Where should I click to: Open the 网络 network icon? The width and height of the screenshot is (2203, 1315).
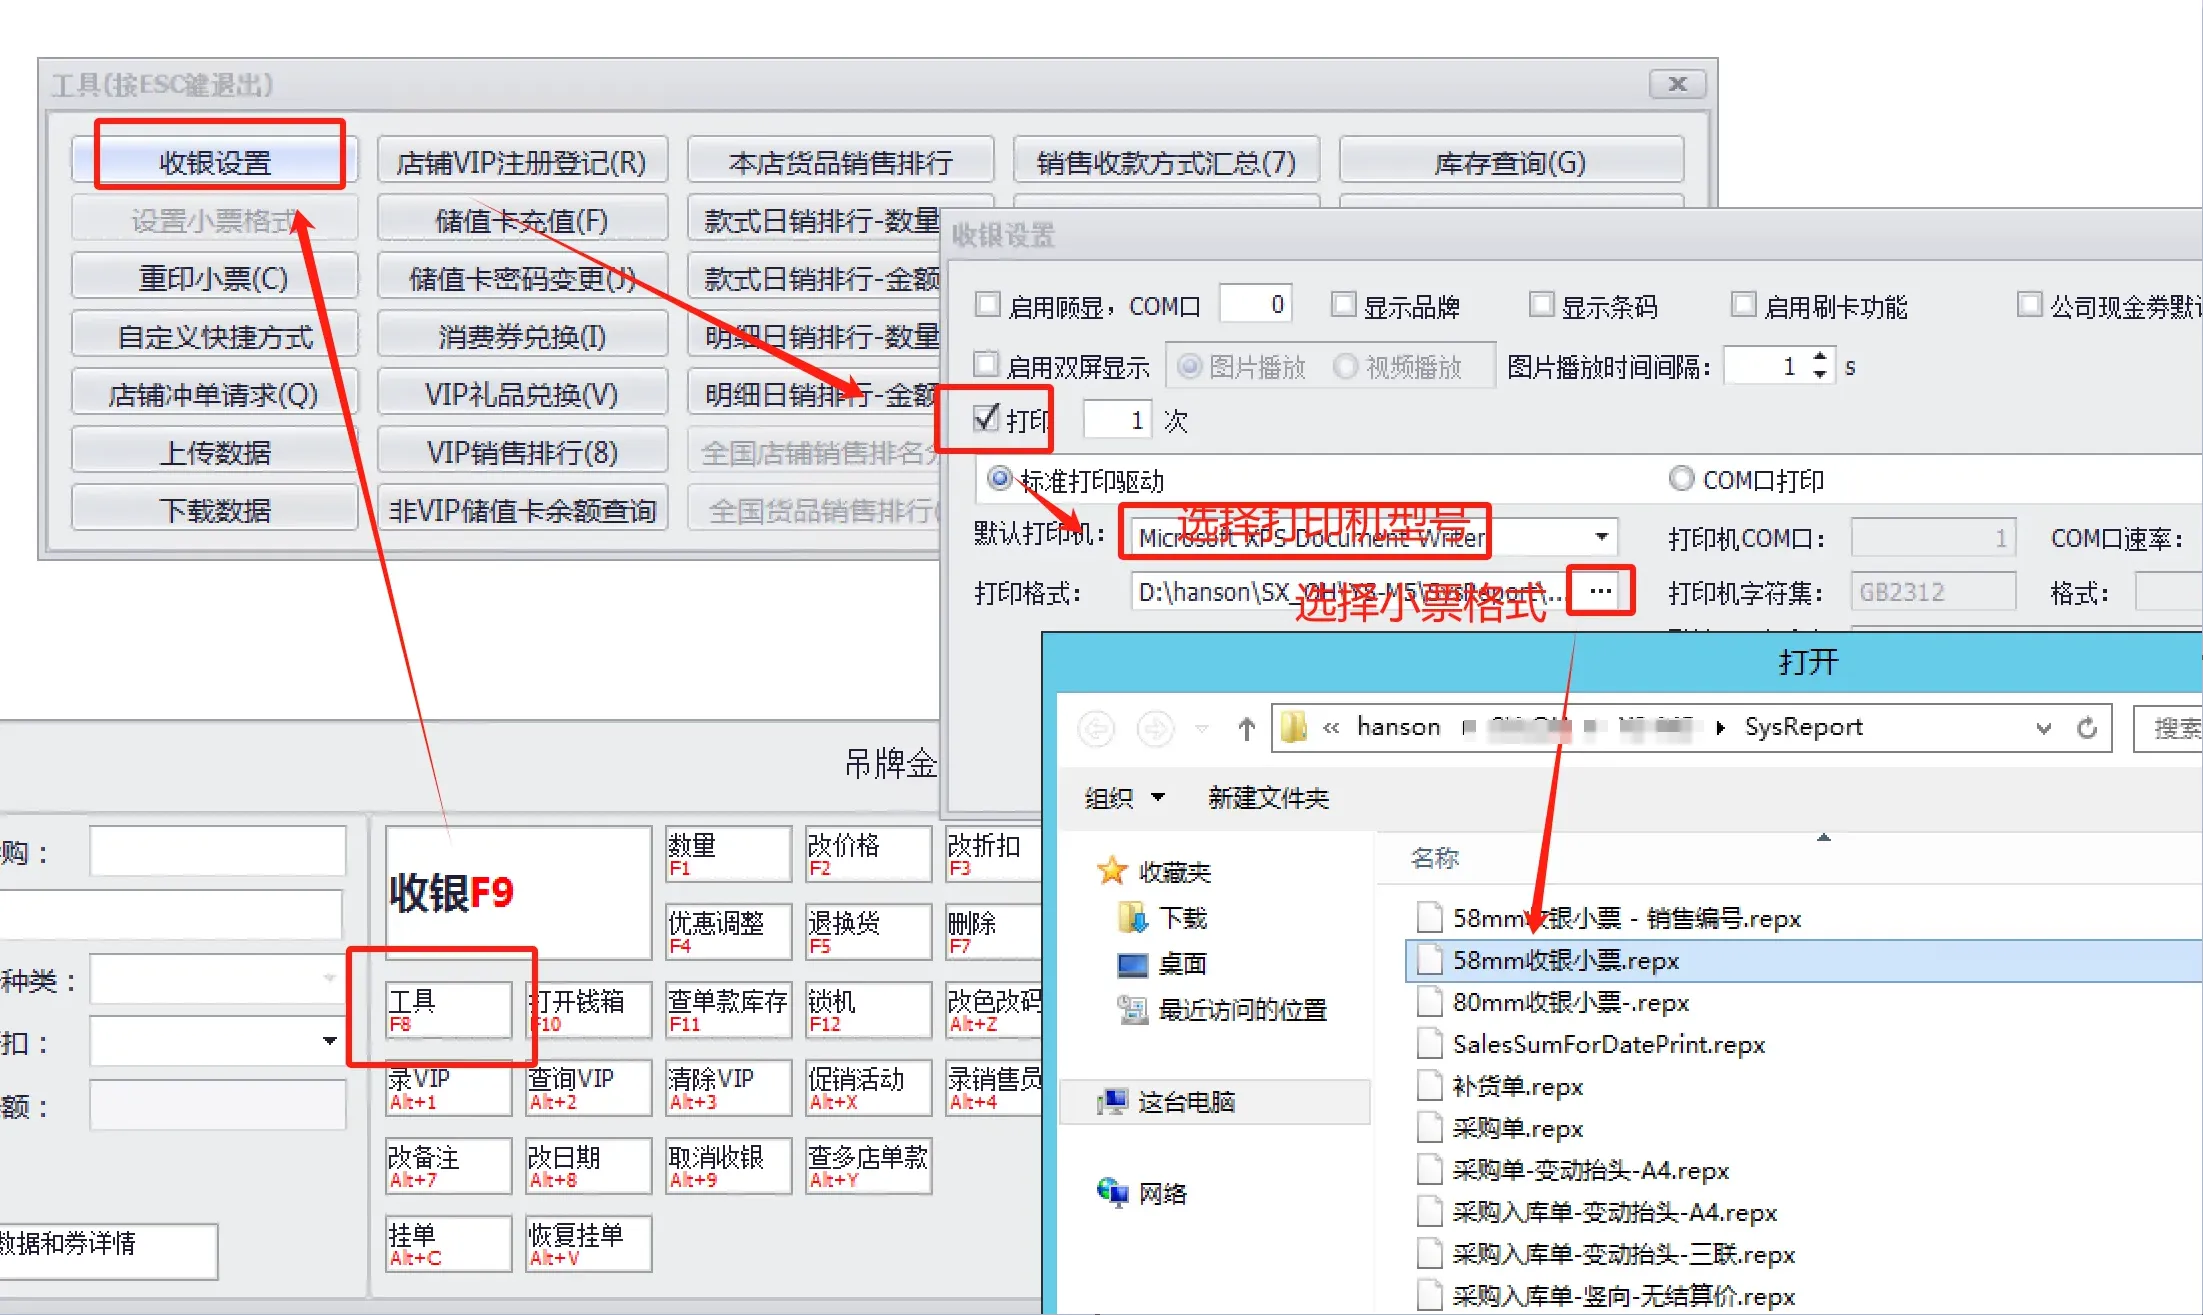click(1112, 1192)
